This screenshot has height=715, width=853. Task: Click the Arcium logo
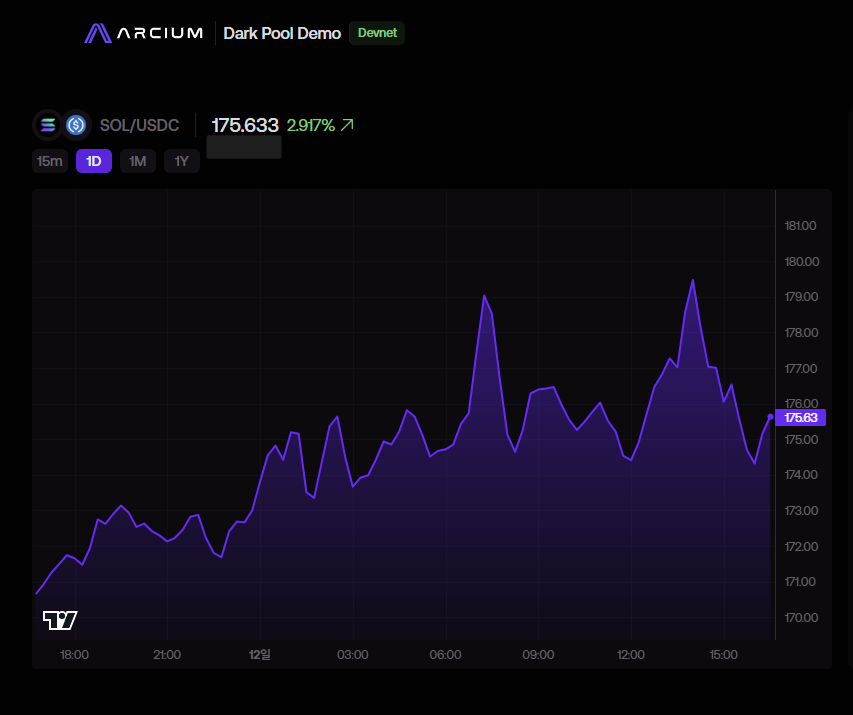click(x=144, y=33)
